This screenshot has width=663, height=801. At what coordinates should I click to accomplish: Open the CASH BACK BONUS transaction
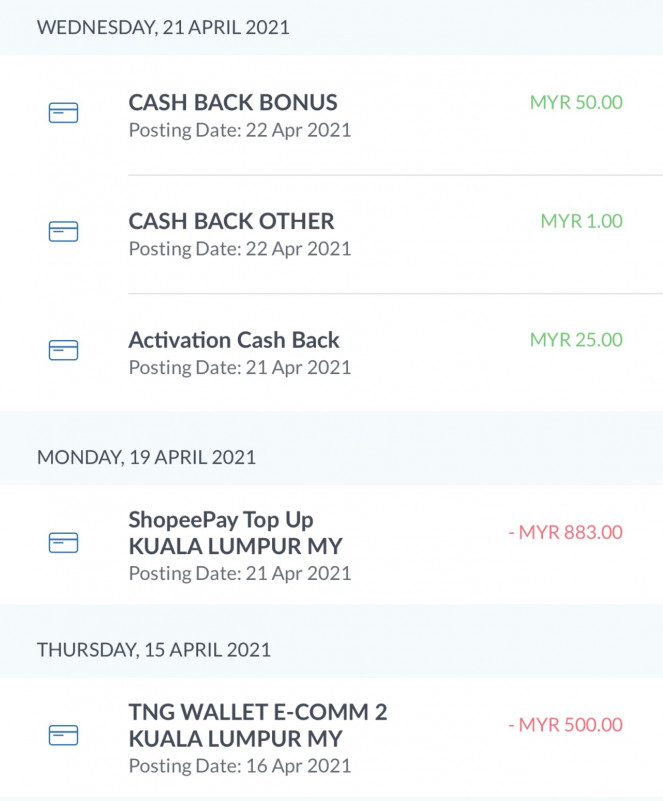(233, 102)
